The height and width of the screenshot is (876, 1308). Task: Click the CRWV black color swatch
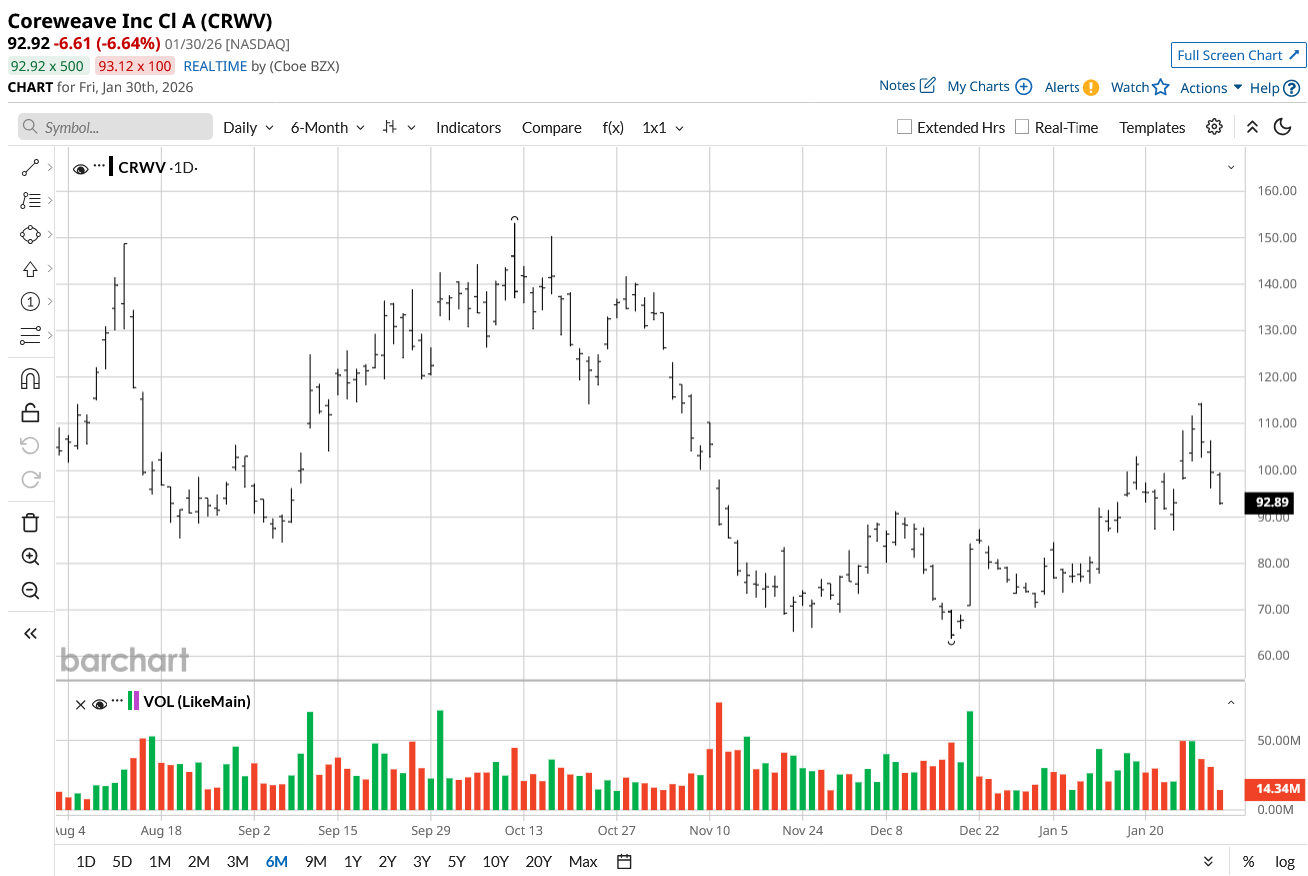tap(111, 167)
